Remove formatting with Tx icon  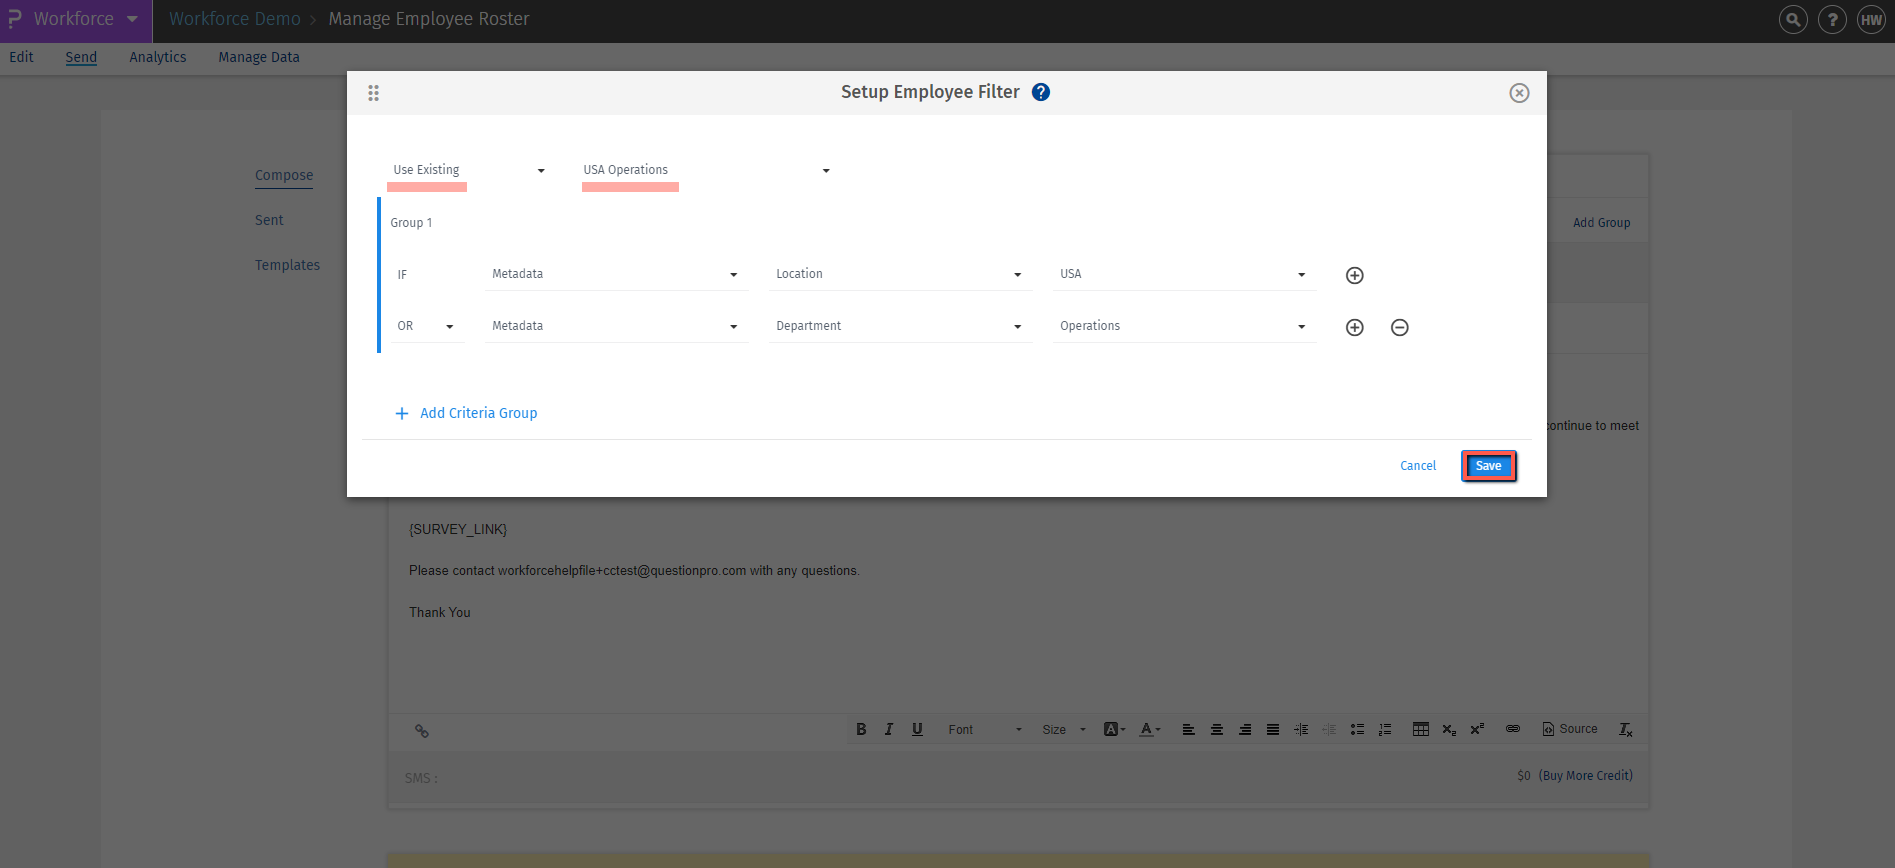pyautogui.click(x=1626, y=730)
